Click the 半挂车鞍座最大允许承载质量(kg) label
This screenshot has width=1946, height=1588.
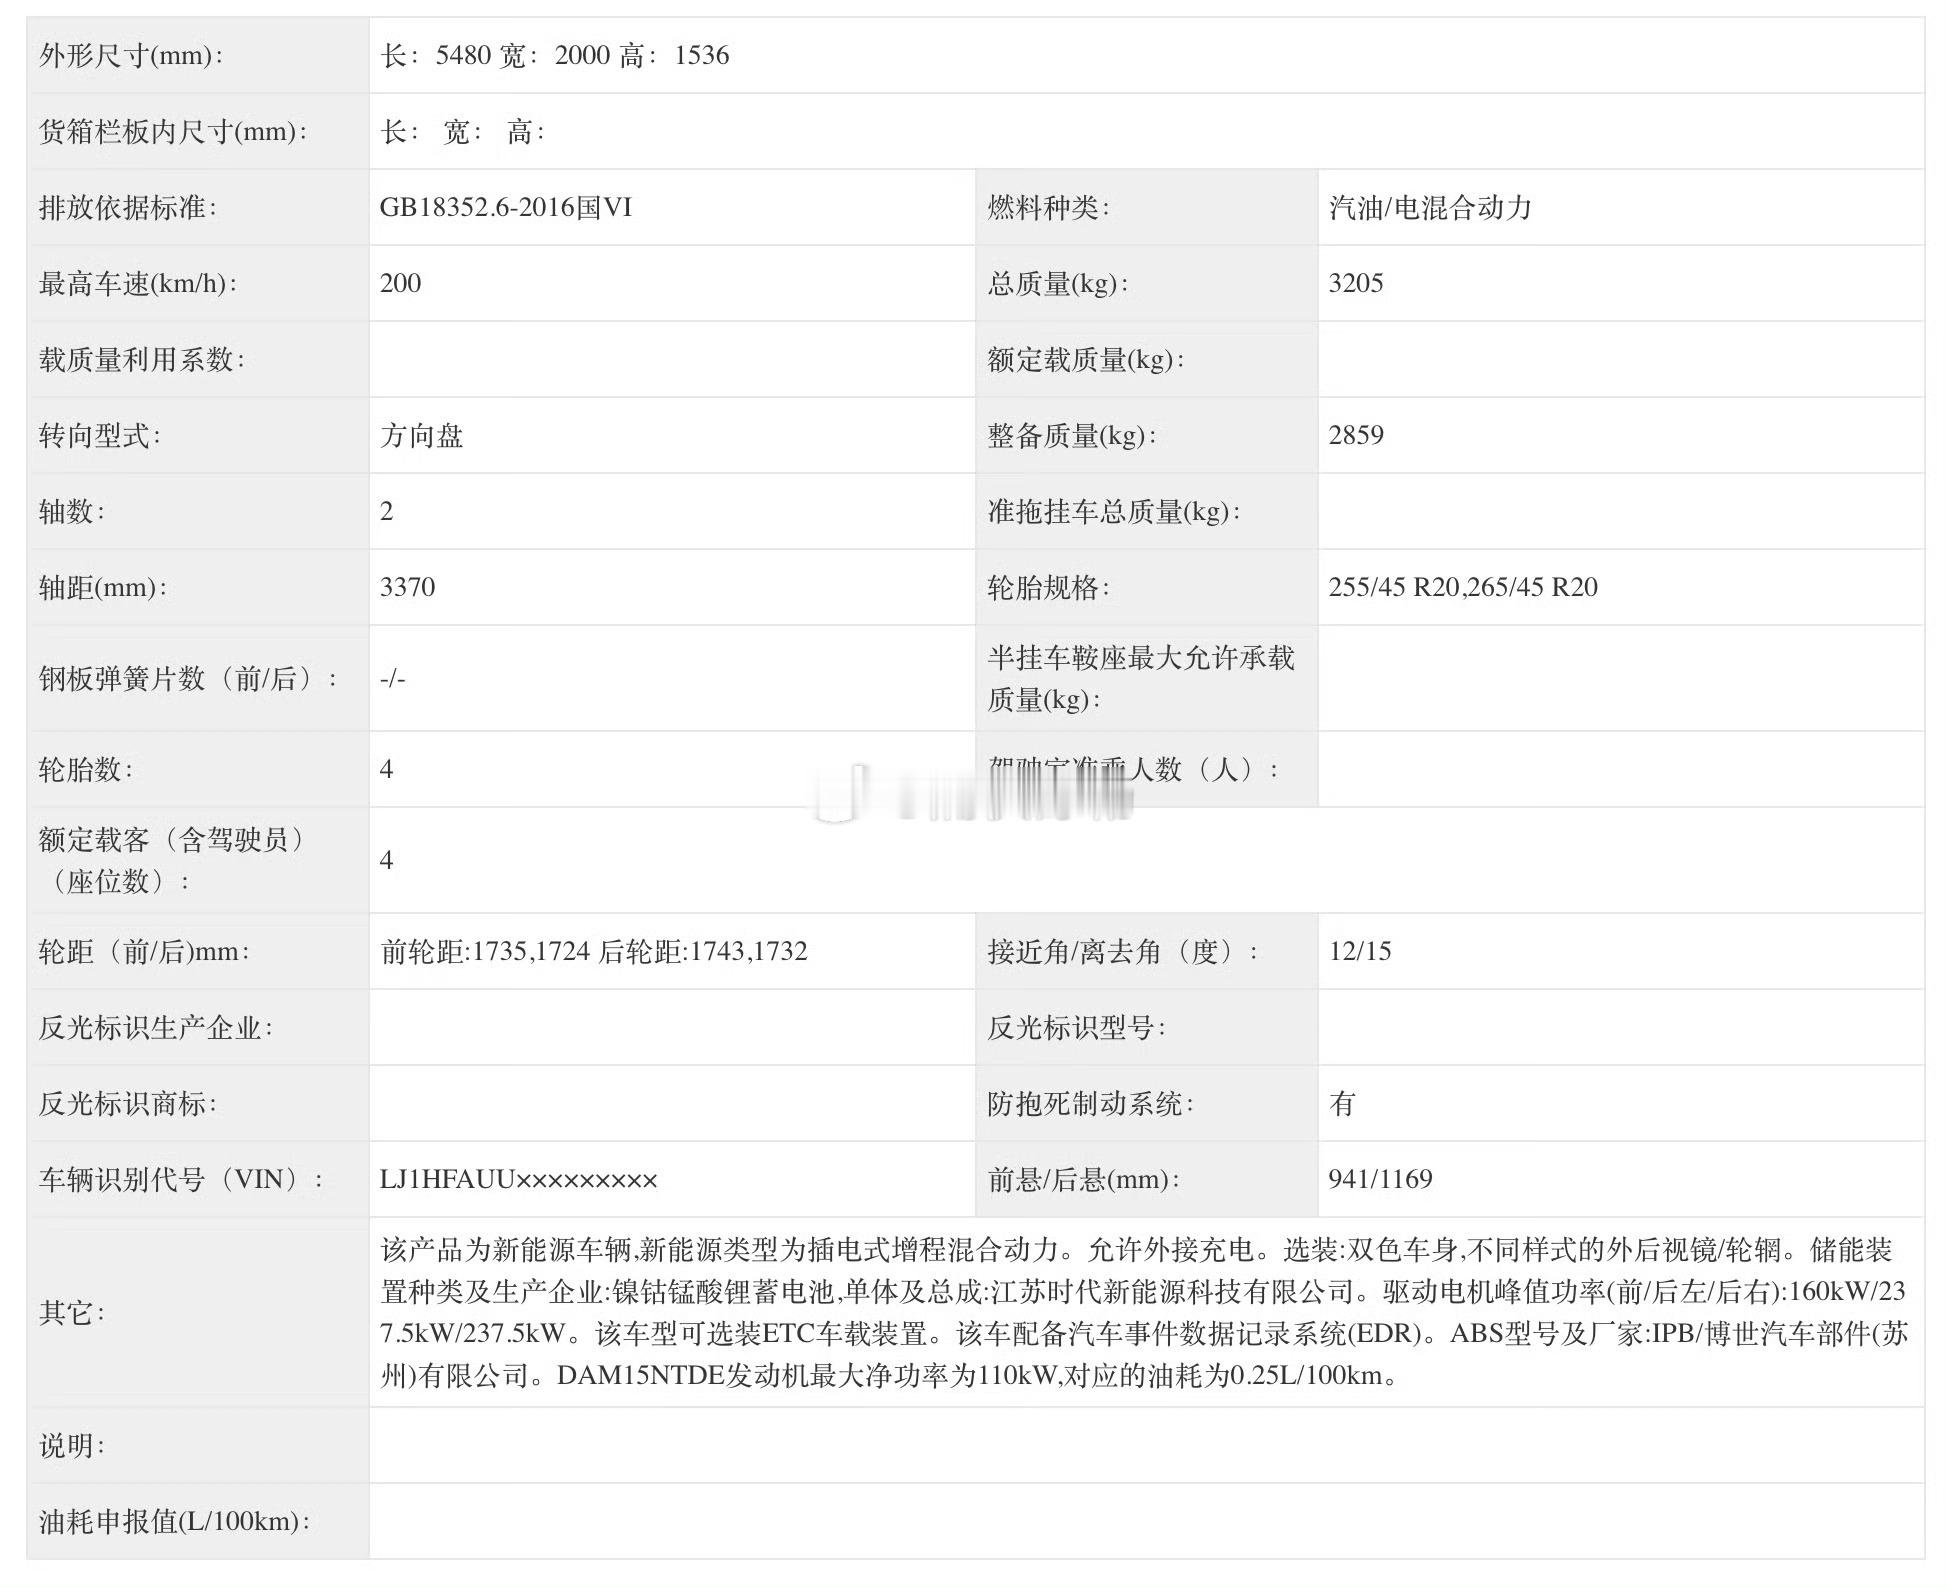[x=1141, y=678]
